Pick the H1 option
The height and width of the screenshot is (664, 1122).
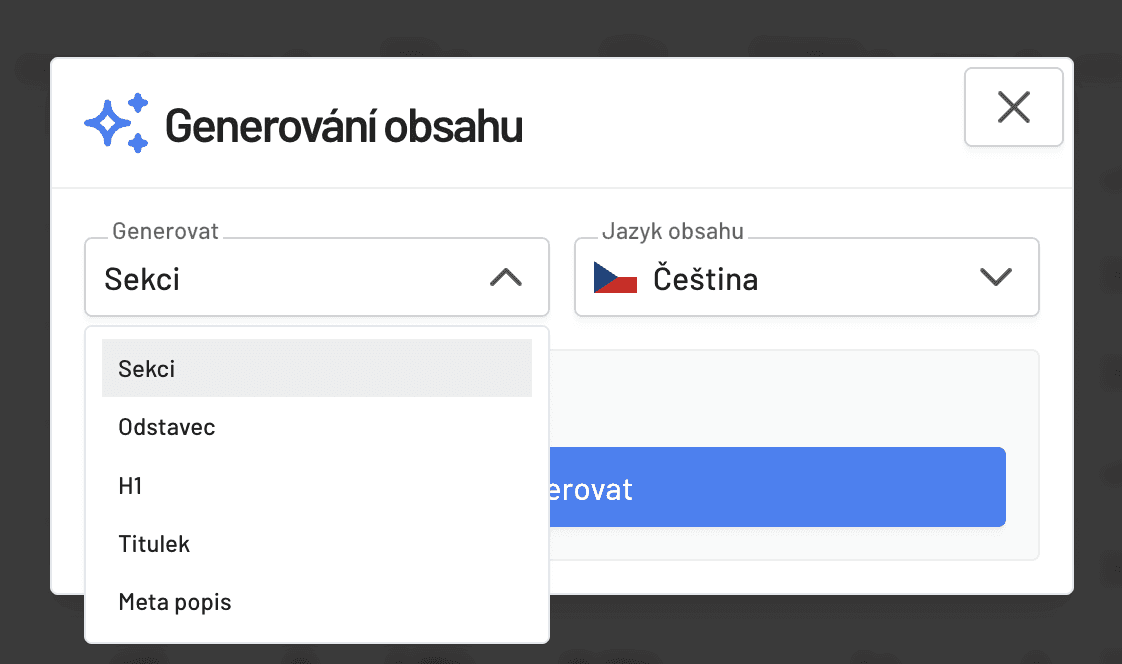[x=317, y=486]
